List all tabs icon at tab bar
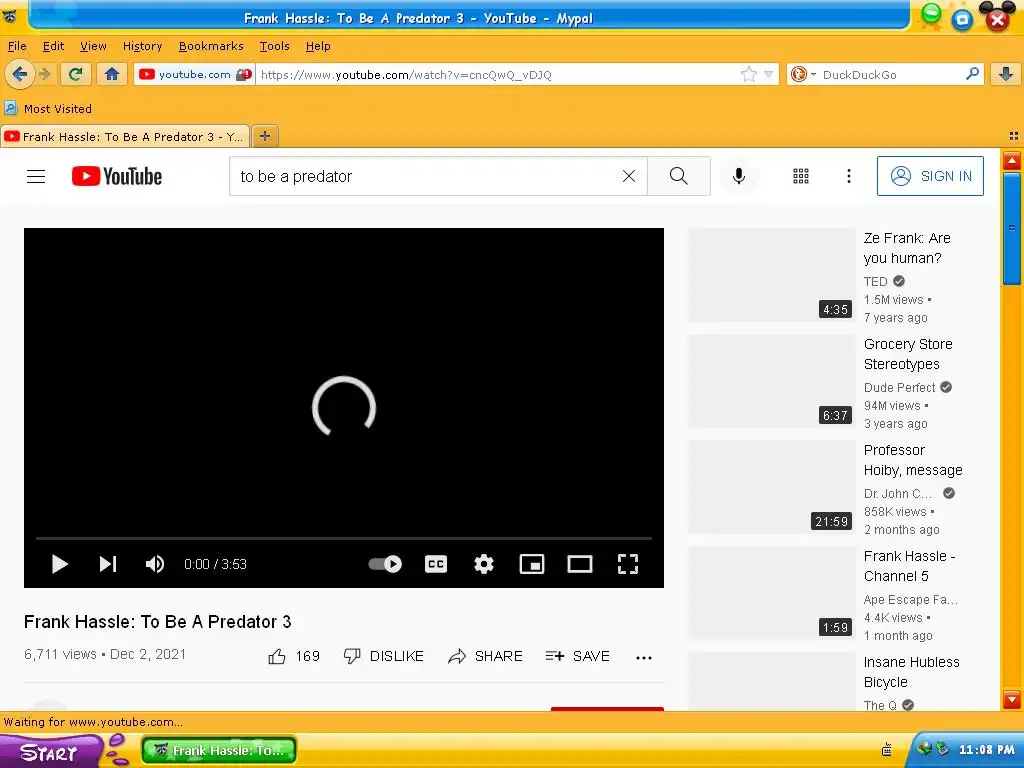Image resolution: width=1024 pixels, height=768 pixels. click(x=1013, y=136)
